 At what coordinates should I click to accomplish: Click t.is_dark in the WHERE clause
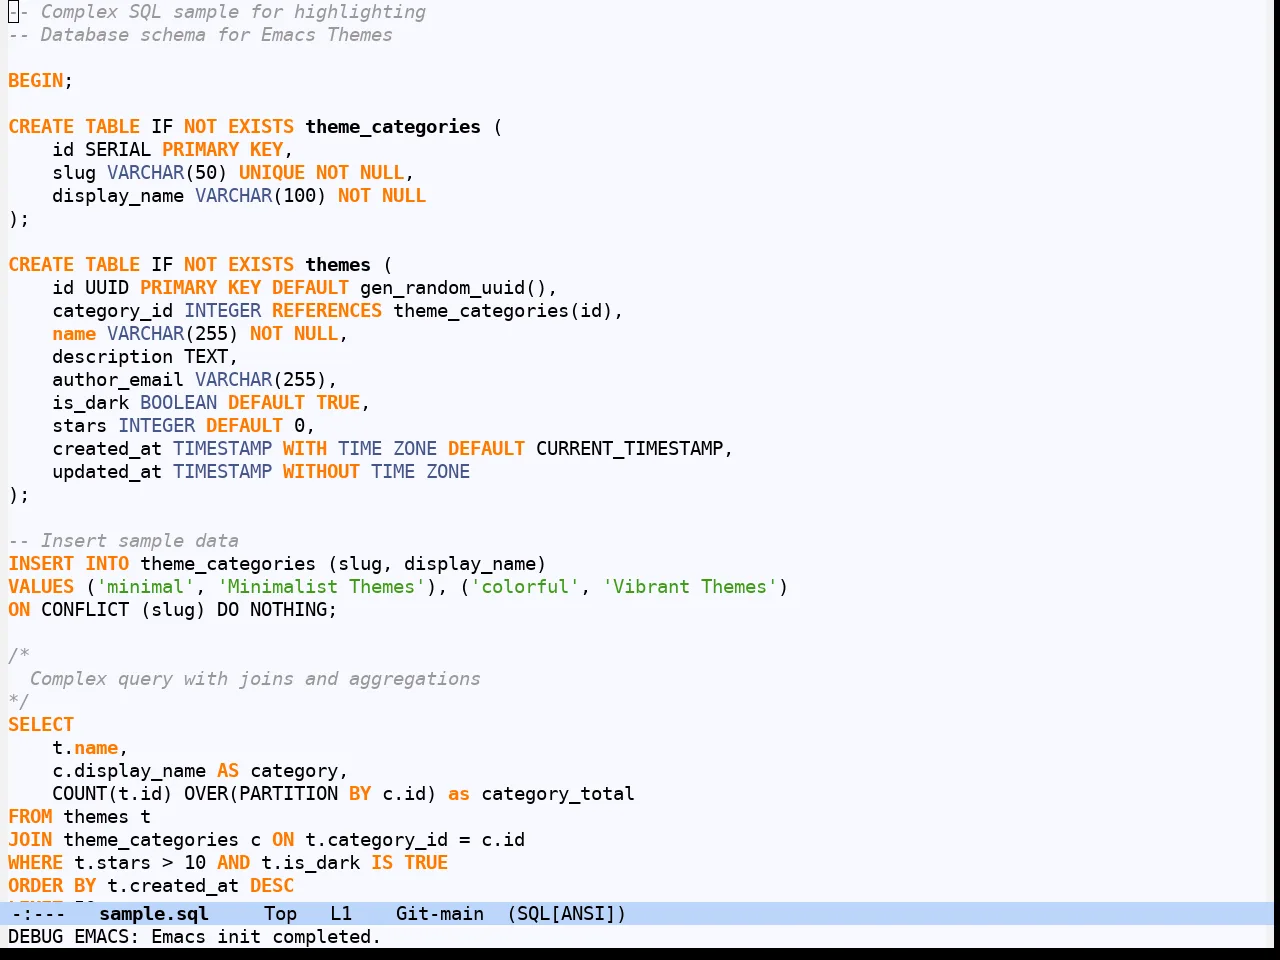310,862
